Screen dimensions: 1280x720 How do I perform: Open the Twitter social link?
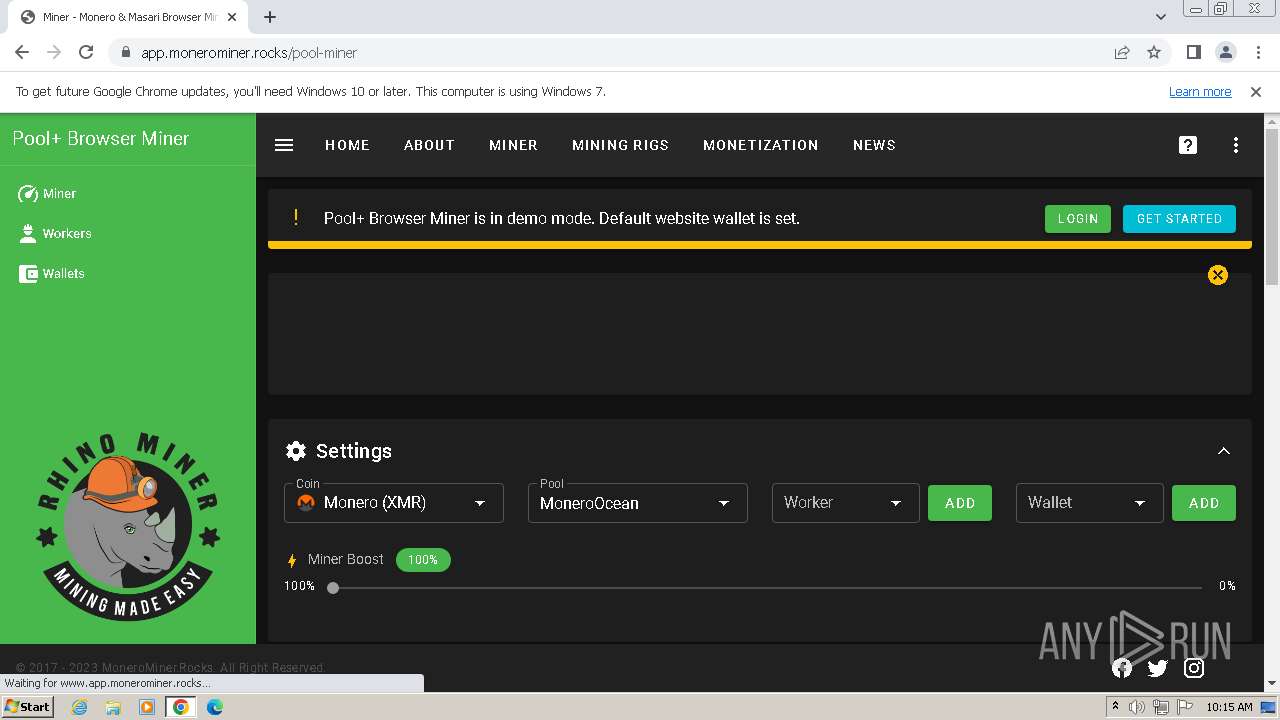tap(1158, 668)
